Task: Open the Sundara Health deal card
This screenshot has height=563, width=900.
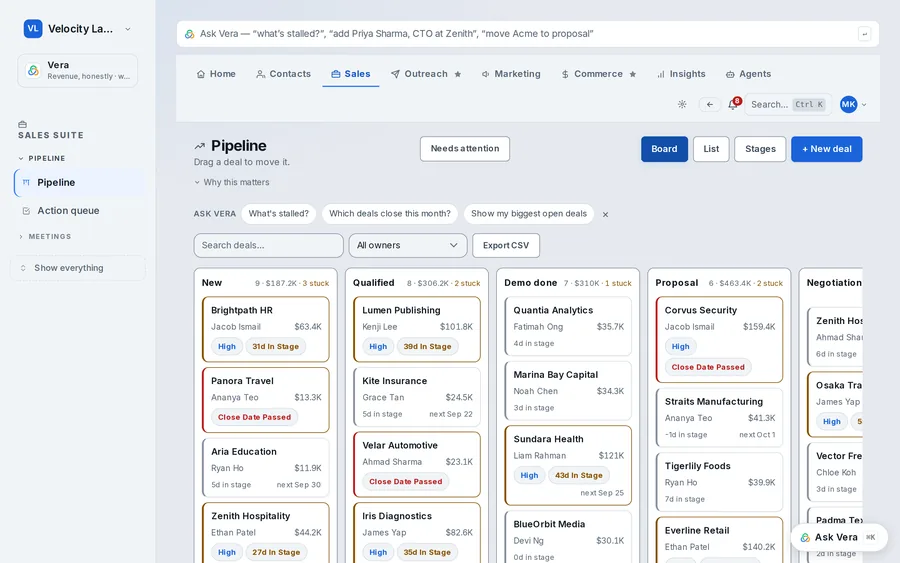Action: (568, 465)
